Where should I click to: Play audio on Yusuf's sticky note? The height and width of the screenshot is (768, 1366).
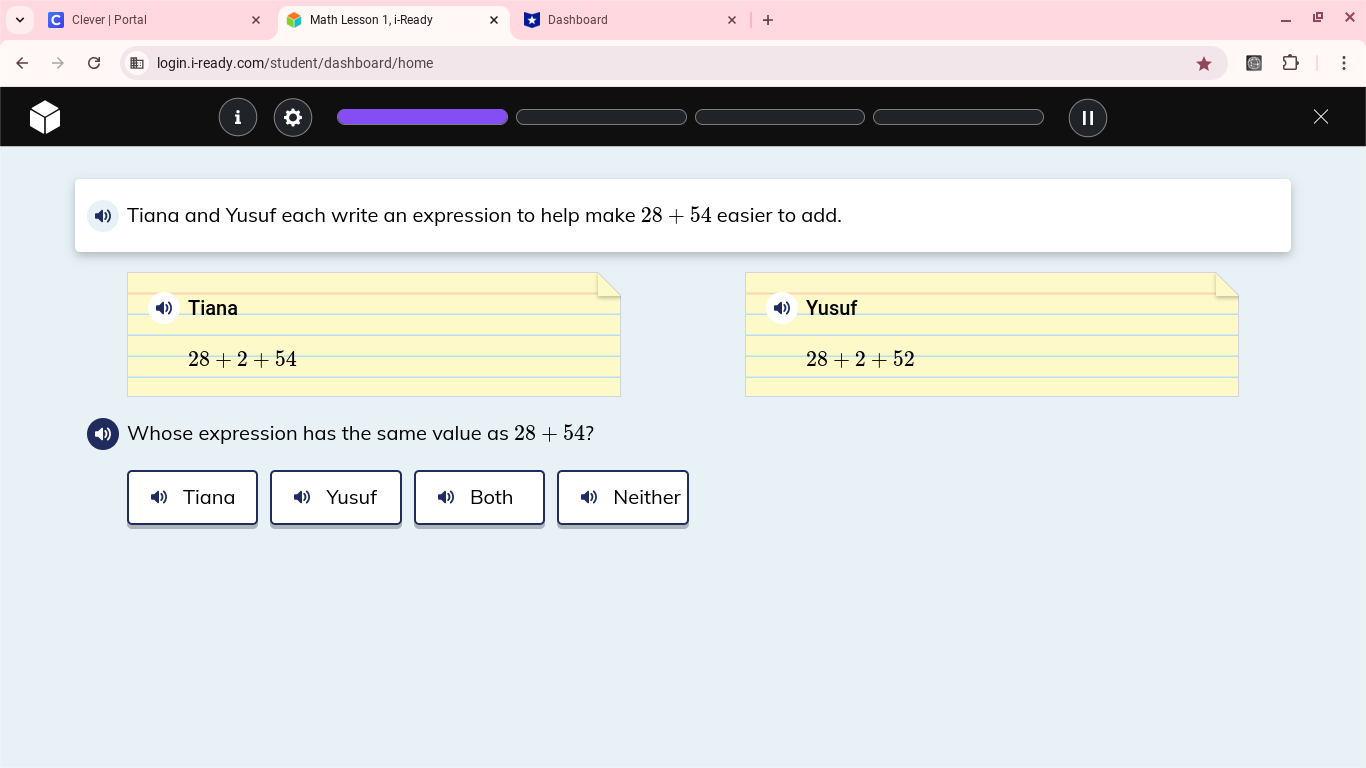[x=781, y=308]
